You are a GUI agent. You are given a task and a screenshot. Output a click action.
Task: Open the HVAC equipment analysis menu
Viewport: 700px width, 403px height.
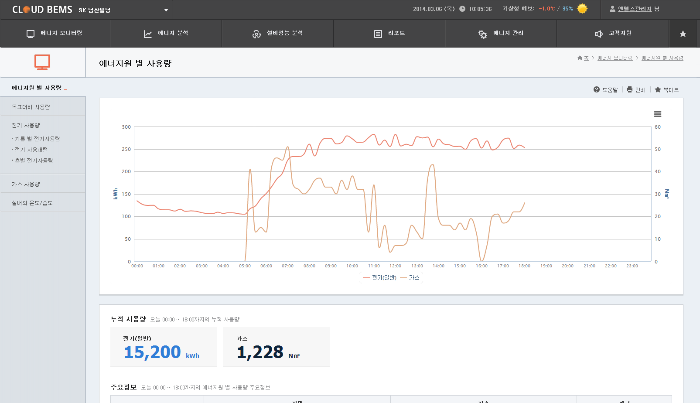[x=278, y=34]
